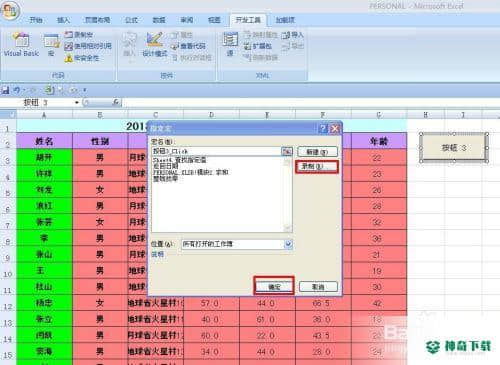The width and height of the screenshot is (500, 365).
Task: Select macro 返回日期 in the list
Action: [166, 166]
